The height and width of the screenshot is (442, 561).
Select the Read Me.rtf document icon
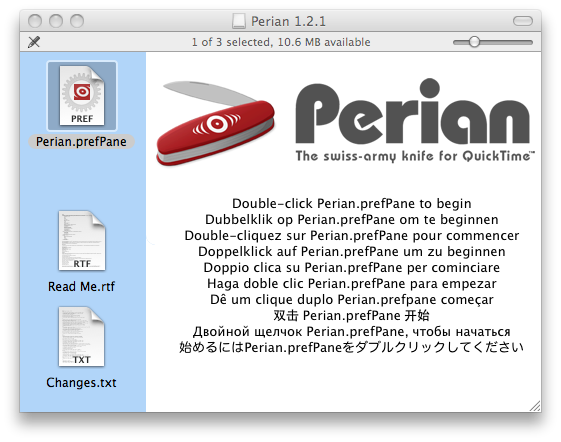click(82, 241)
